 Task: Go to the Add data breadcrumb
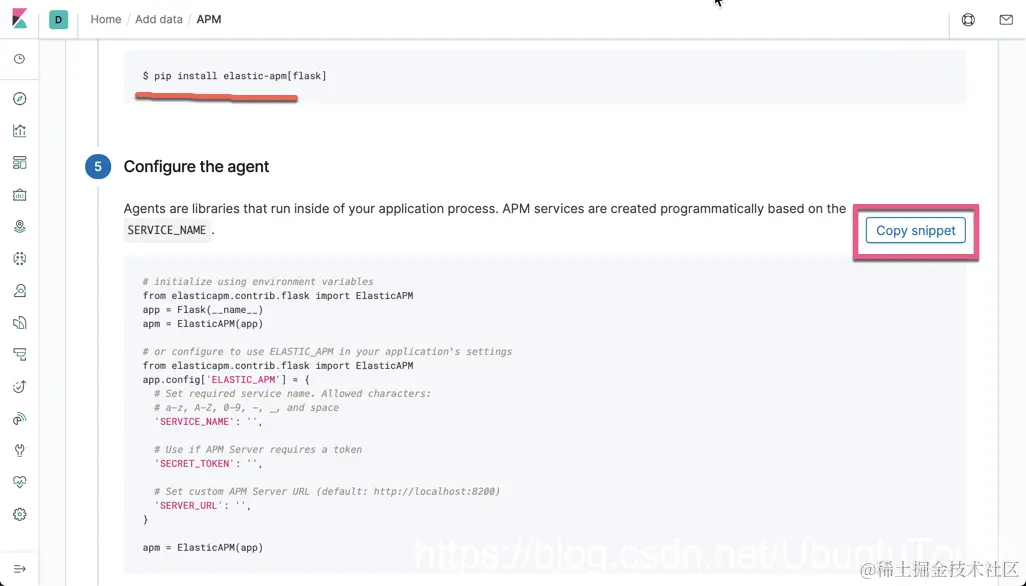coord(159,20)
